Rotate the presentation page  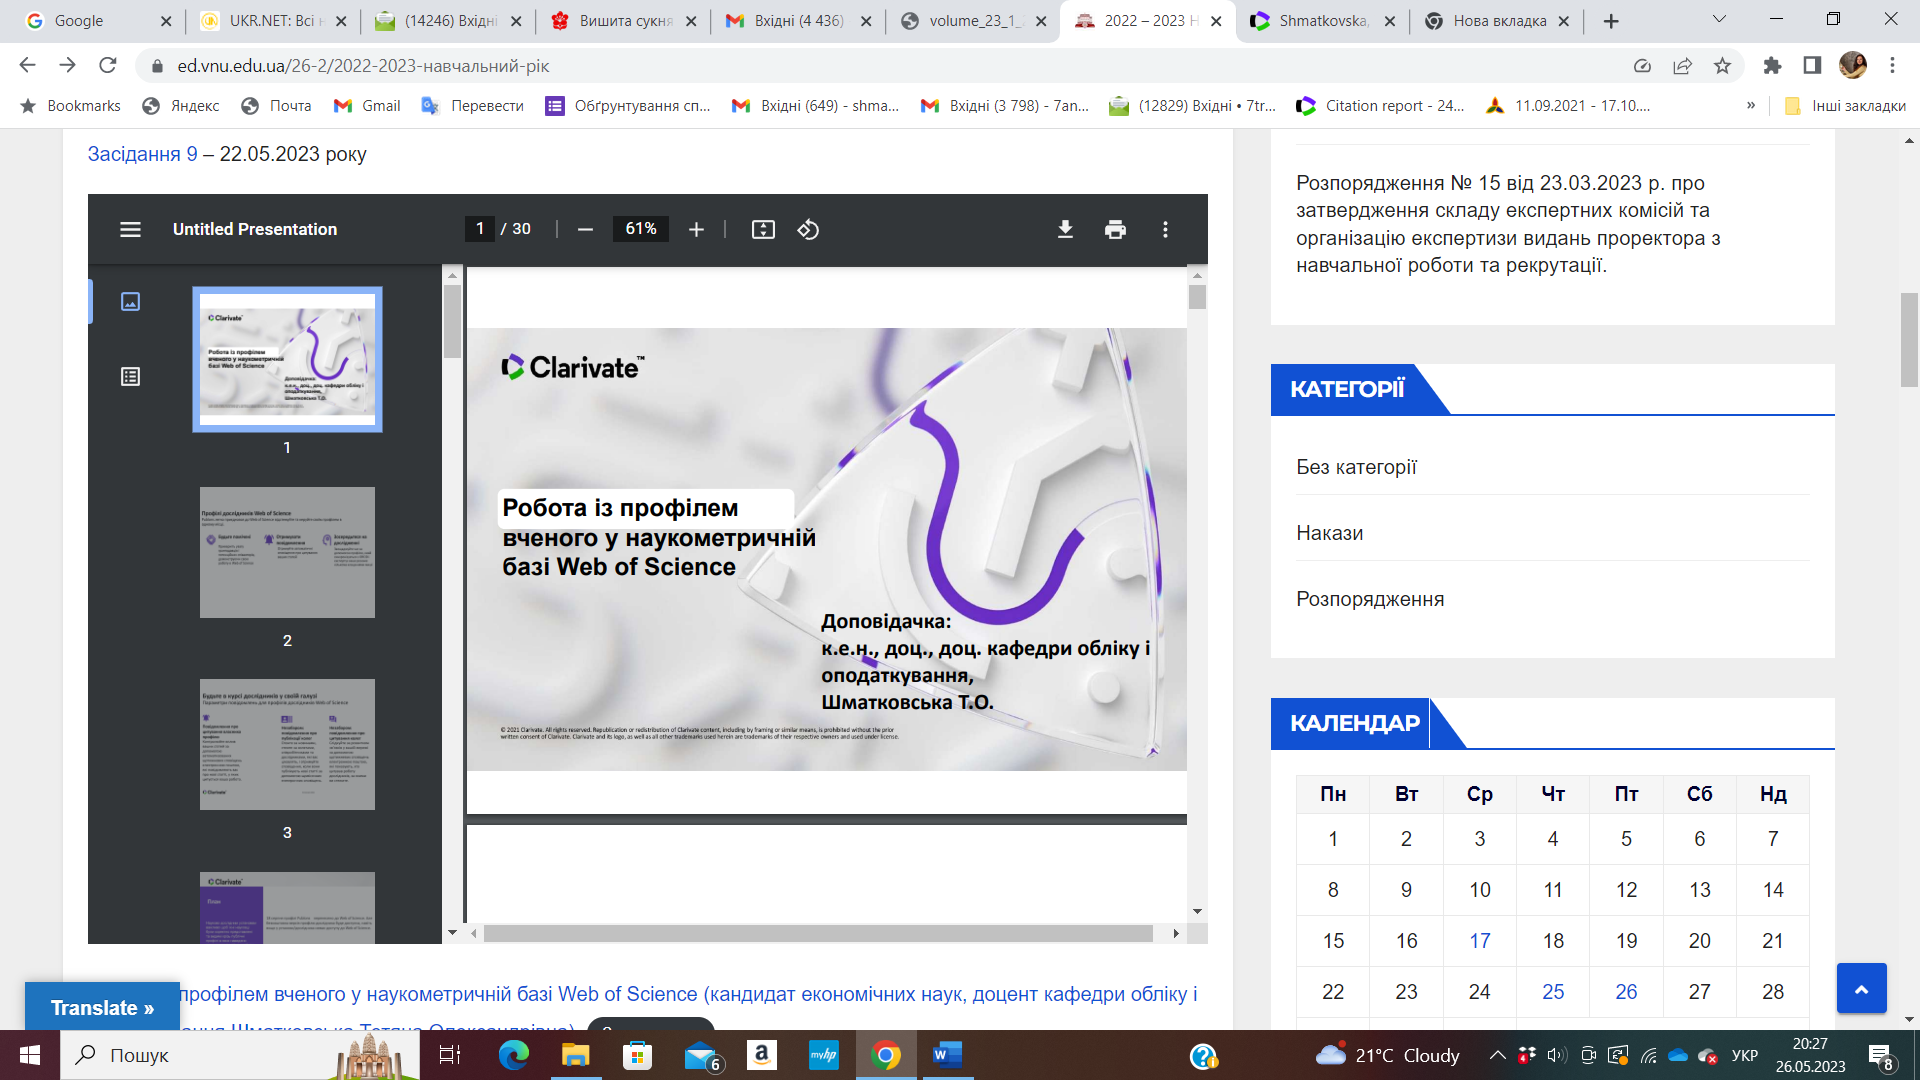(809, 229)
